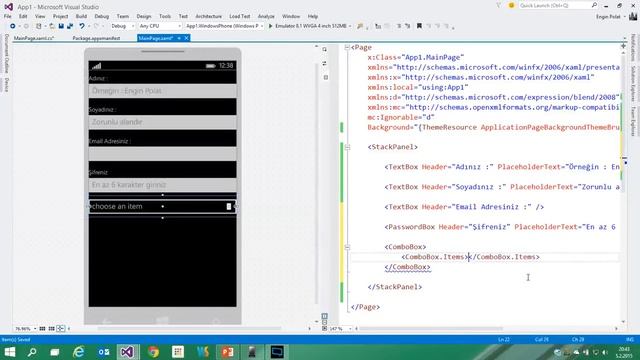Click the swap panes icon

[324, 64]
